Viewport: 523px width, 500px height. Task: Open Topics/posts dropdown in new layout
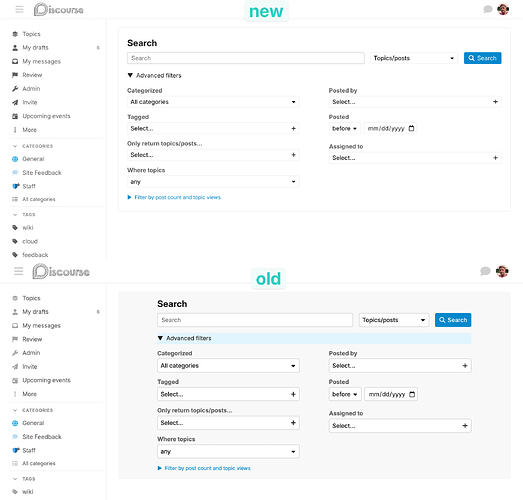click(414, 58)
